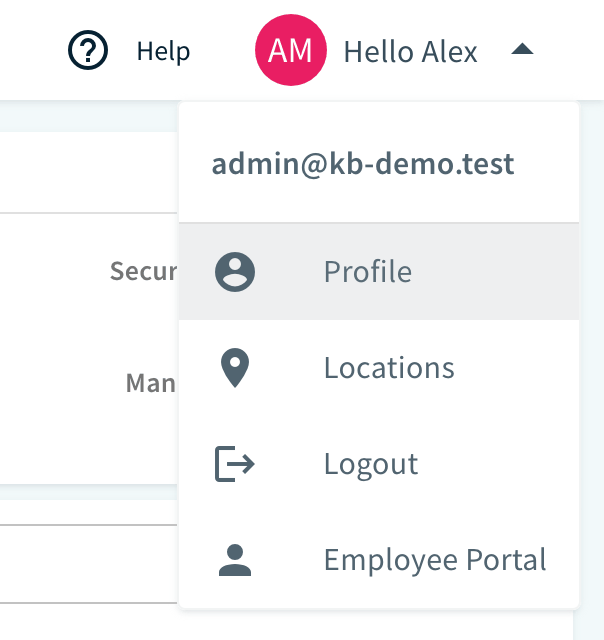Select admin@kb-demo.test email text
Screen dimensions: 604x640
coord(363,164)
